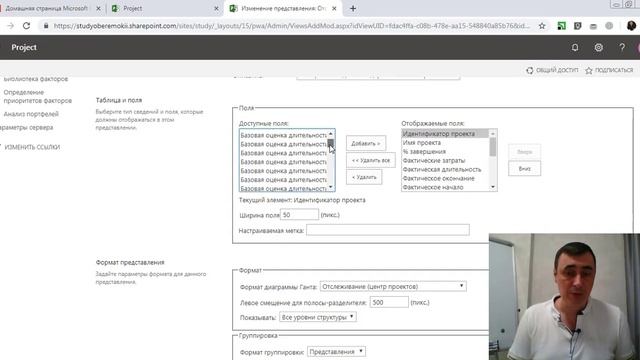Click the Вниз move down button
The image size is (640, 360).
click(524, 169)
